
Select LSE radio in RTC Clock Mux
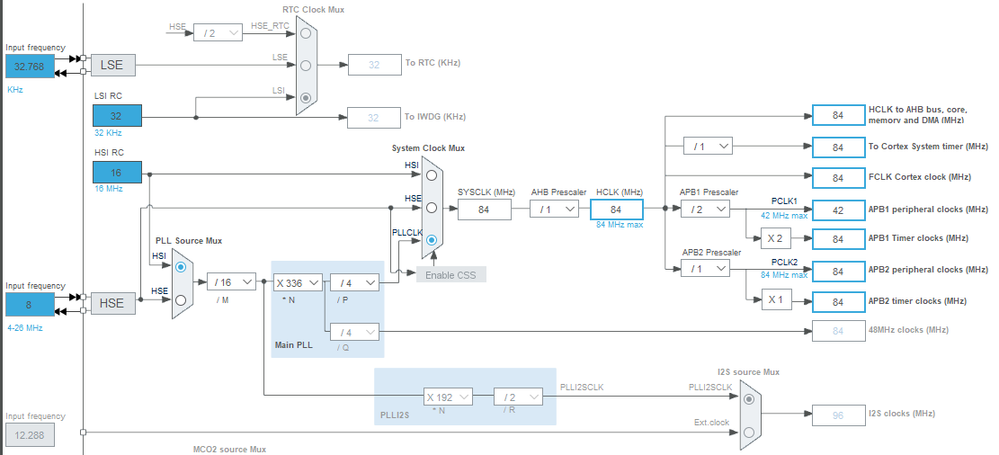point(306,65)
